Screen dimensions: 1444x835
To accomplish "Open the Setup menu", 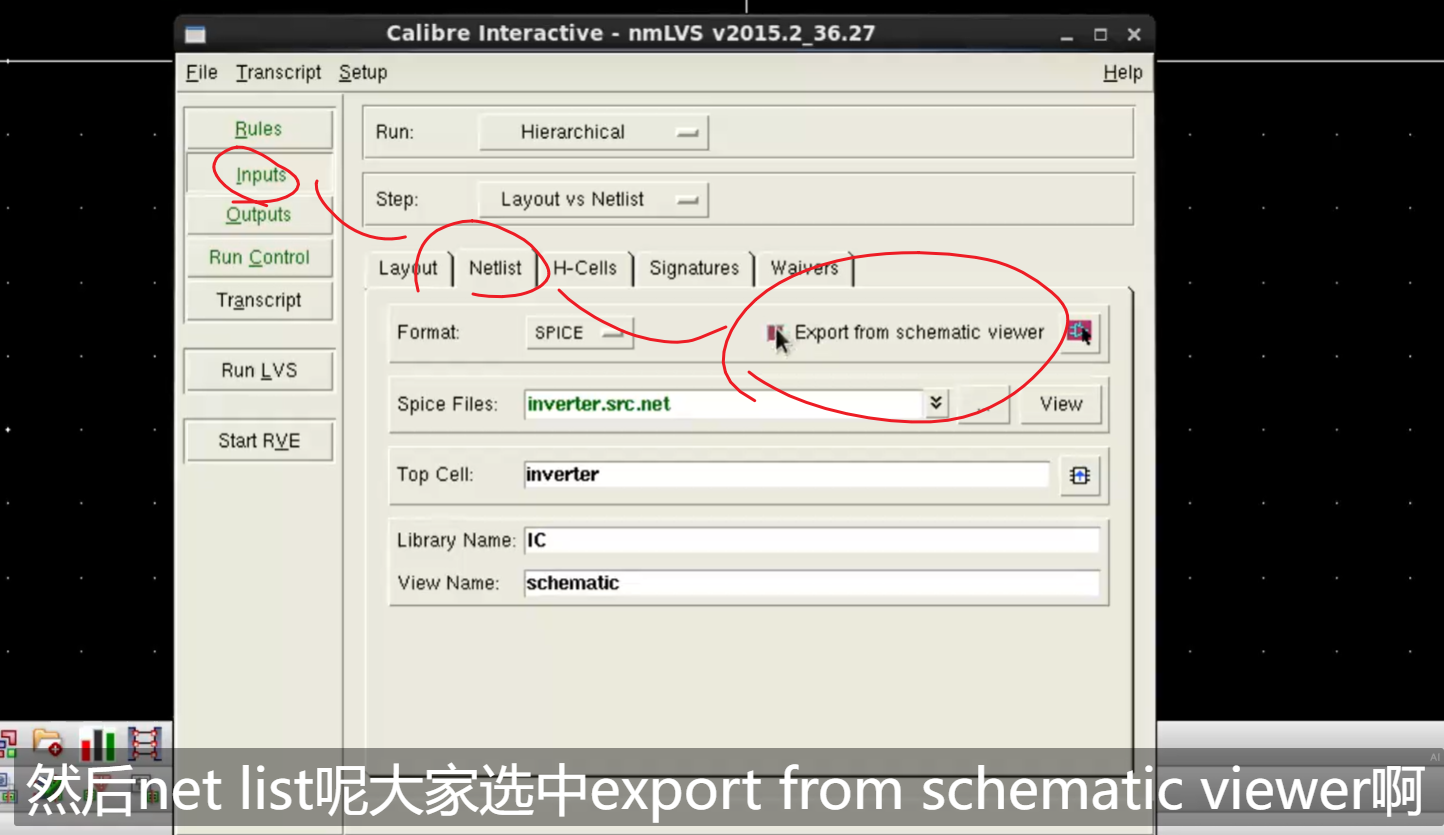I will click(363, 72).
